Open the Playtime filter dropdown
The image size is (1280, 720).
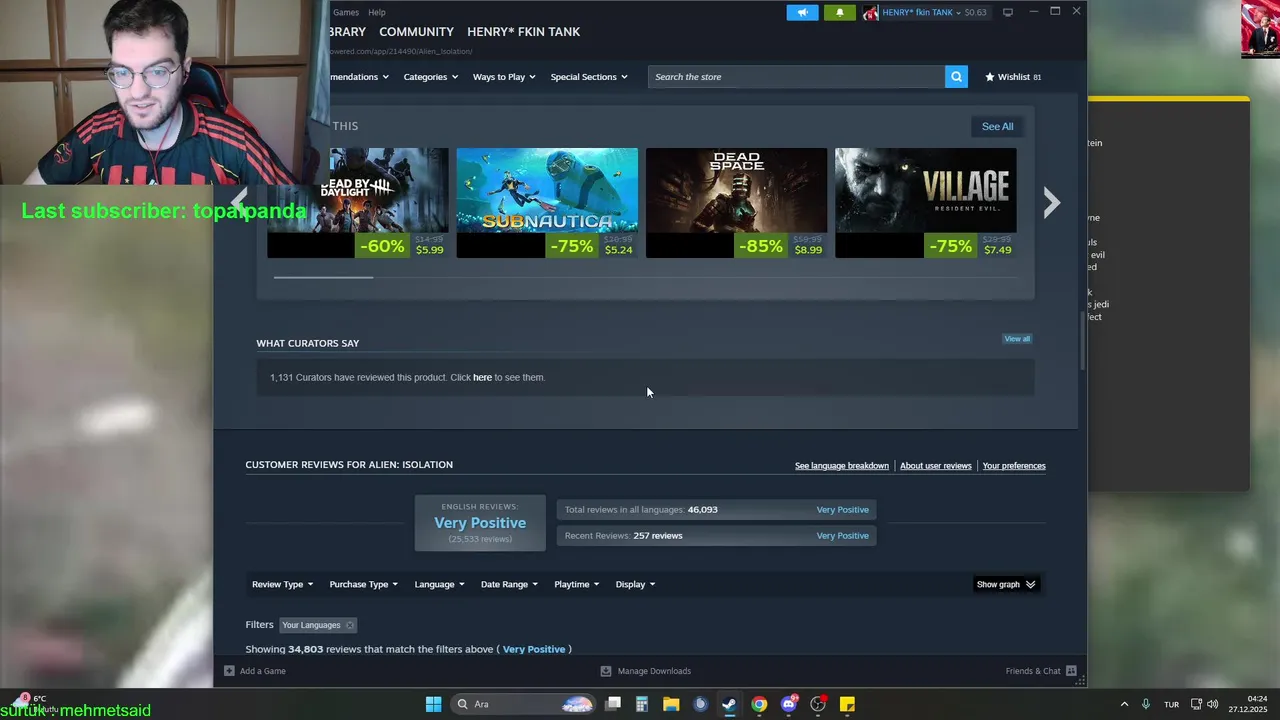577,584
